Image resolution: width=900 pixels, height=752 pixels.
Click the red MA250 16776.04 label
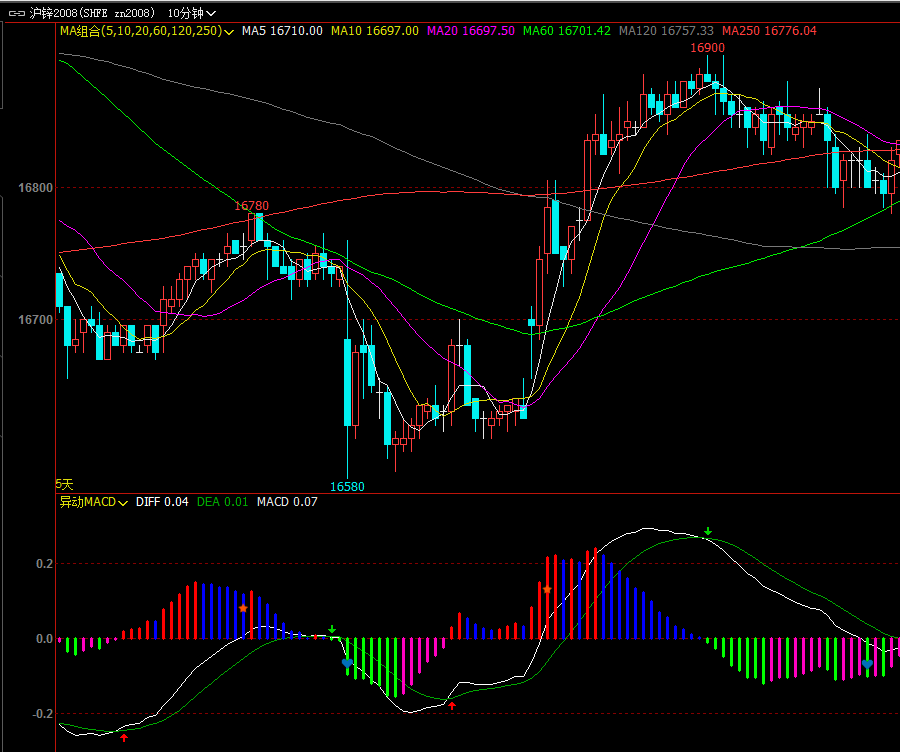point(769,31)
